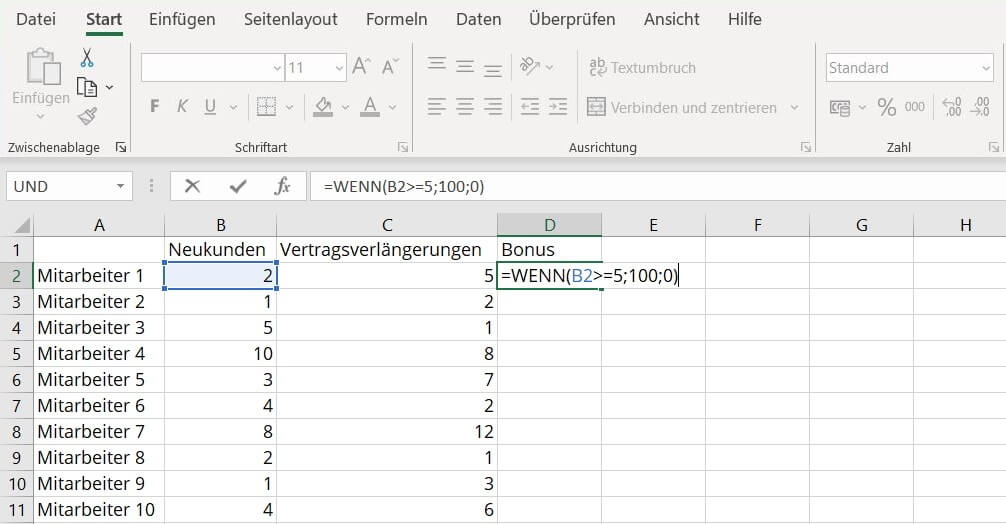Switch to the Daten tab

[479, 19]
